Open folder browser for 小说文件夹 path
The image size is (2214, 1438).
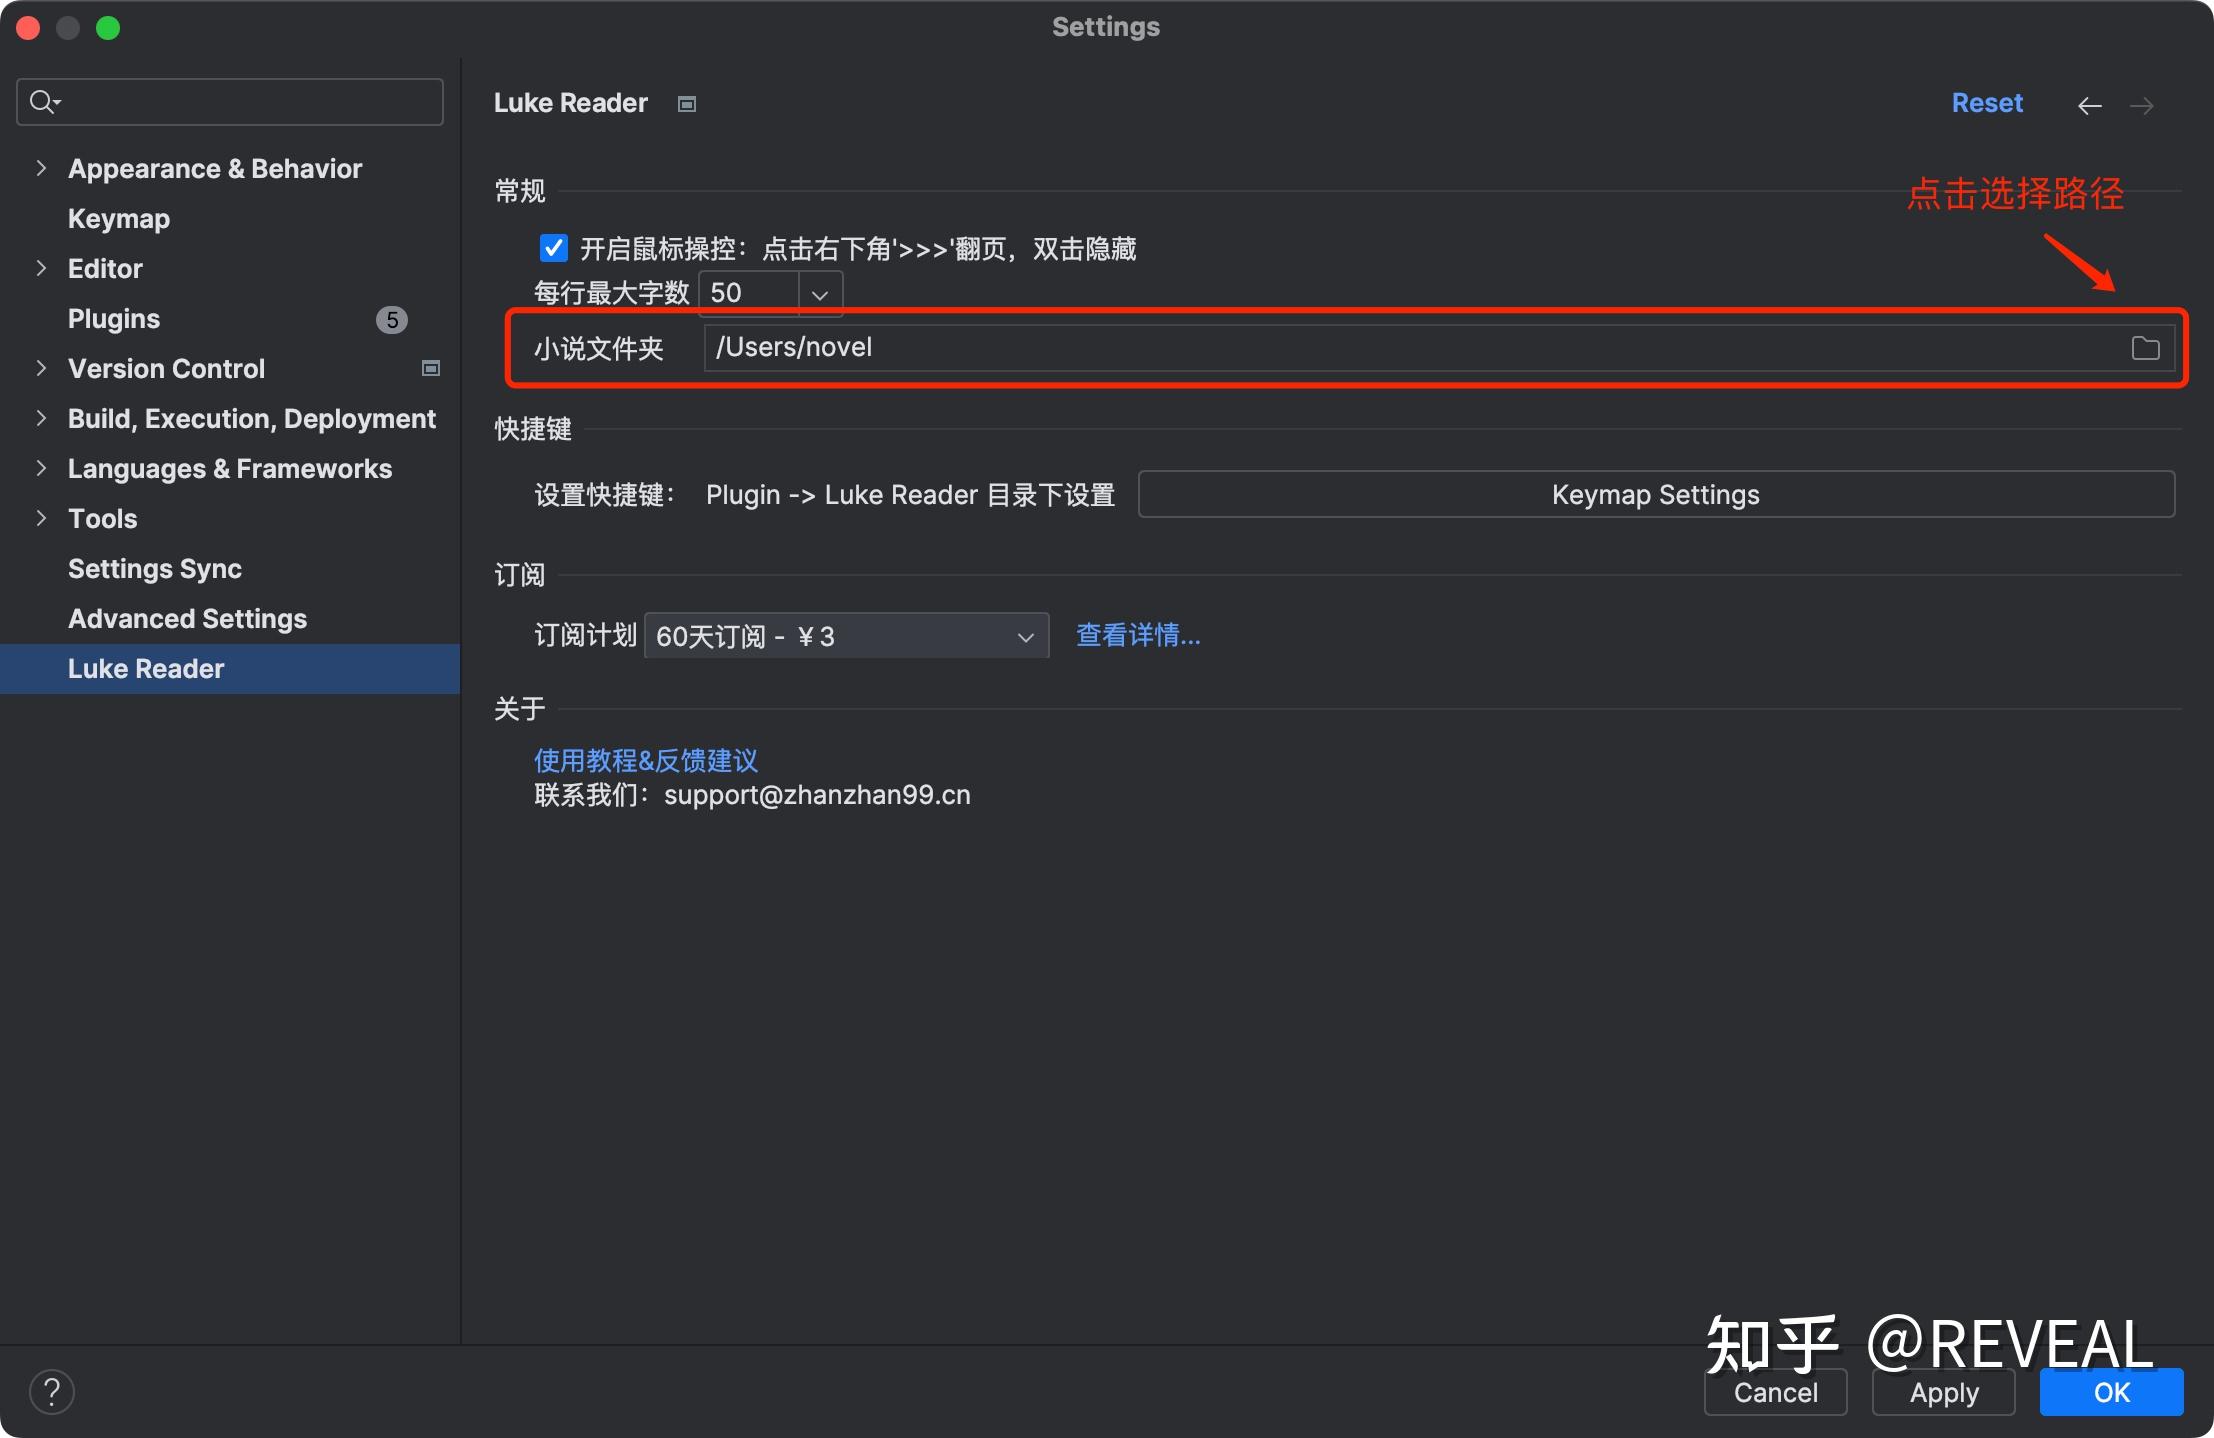(2146, 347)
